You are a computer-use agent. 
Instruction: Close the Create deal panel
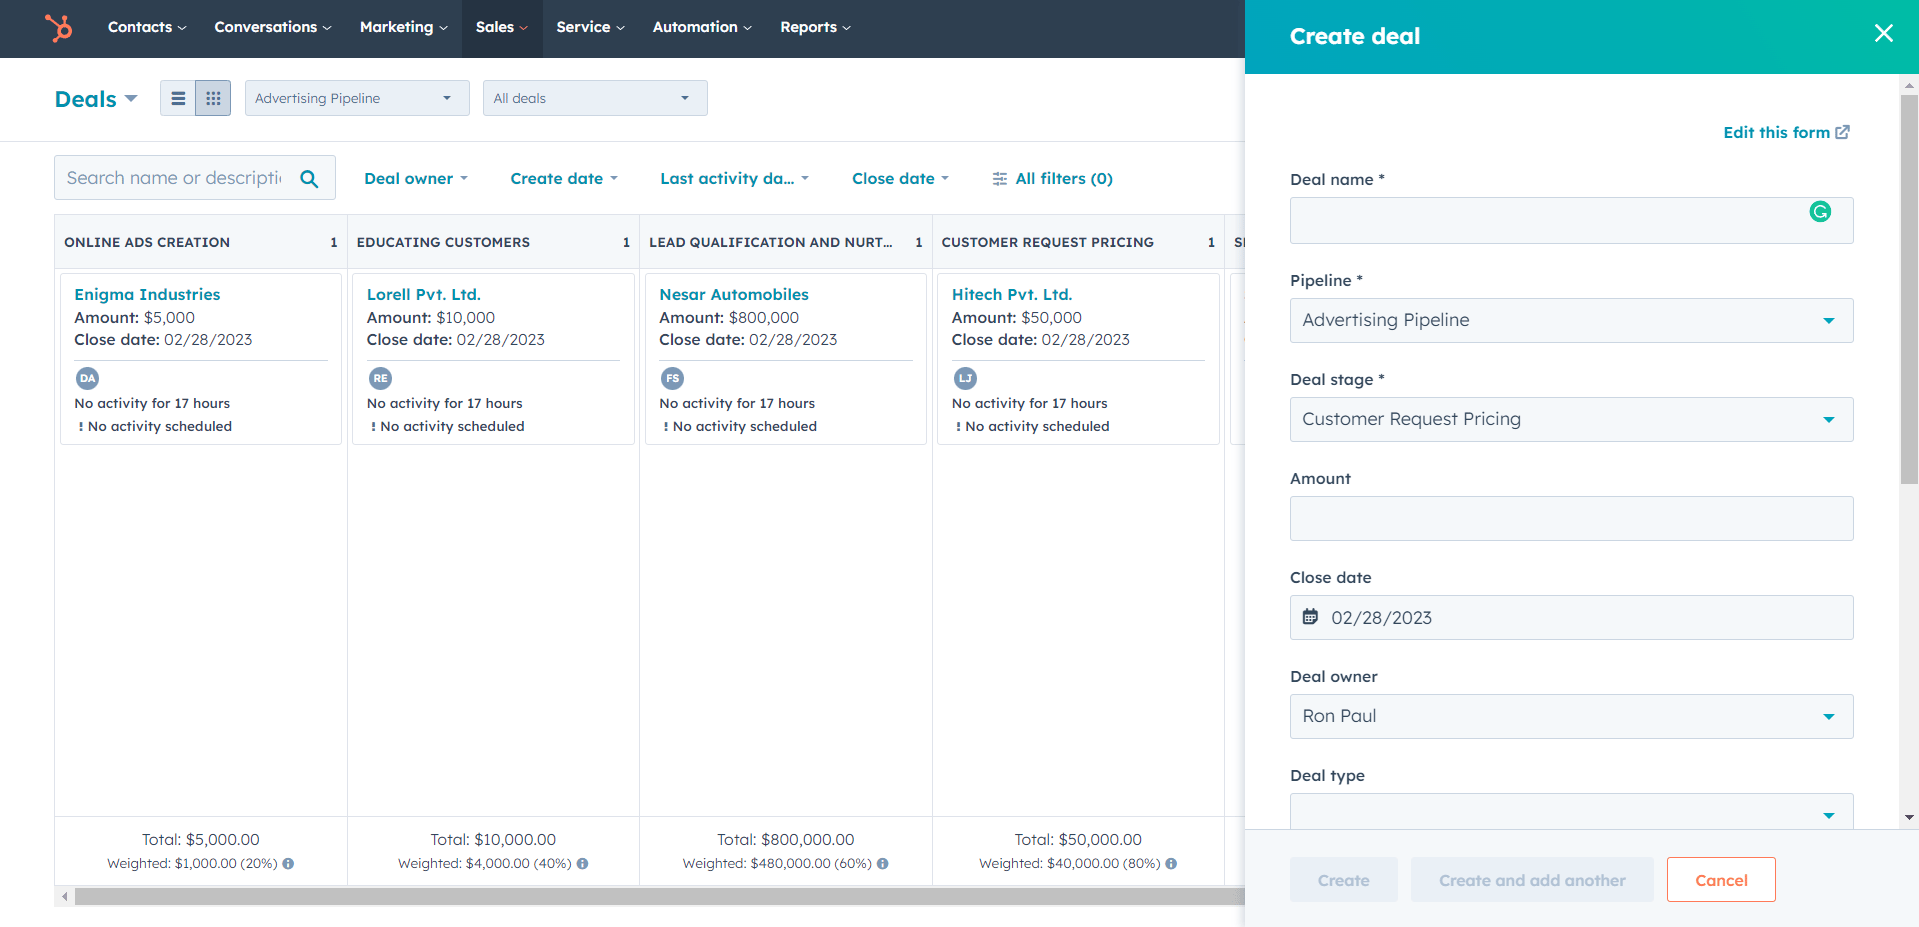pyautogui.click(x=1884, y=33)
